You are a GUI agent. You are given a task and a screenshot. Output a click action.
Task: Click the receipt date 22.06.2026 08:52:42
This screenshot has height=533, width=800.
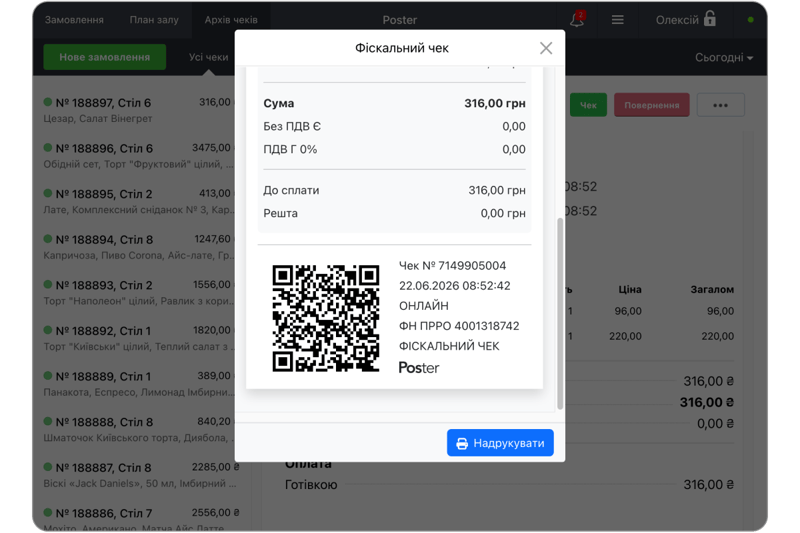[454, 286]
